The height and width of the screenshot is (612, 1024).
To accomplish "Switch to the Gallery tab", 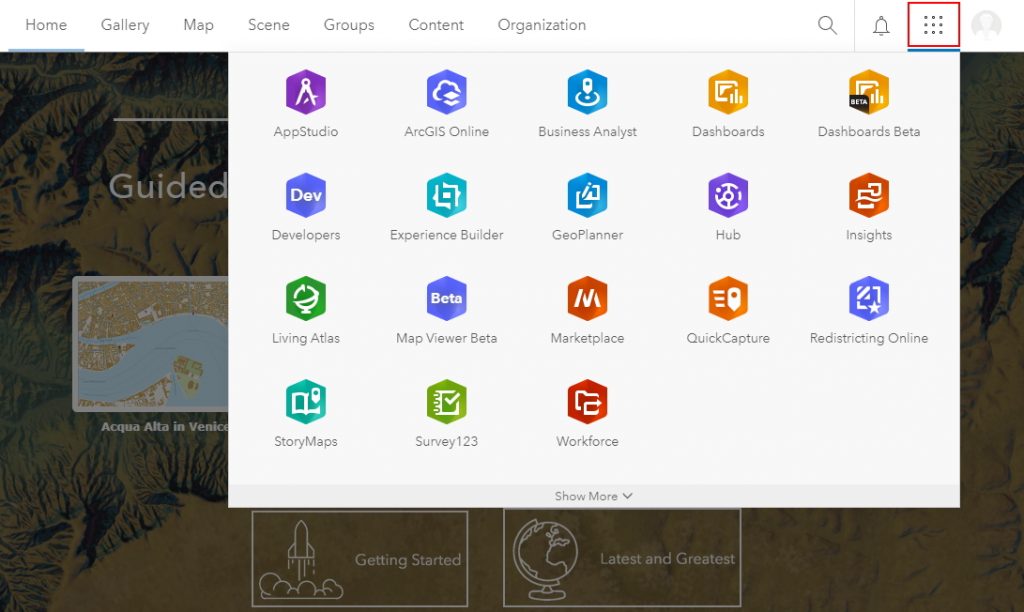I will point(125,25).
